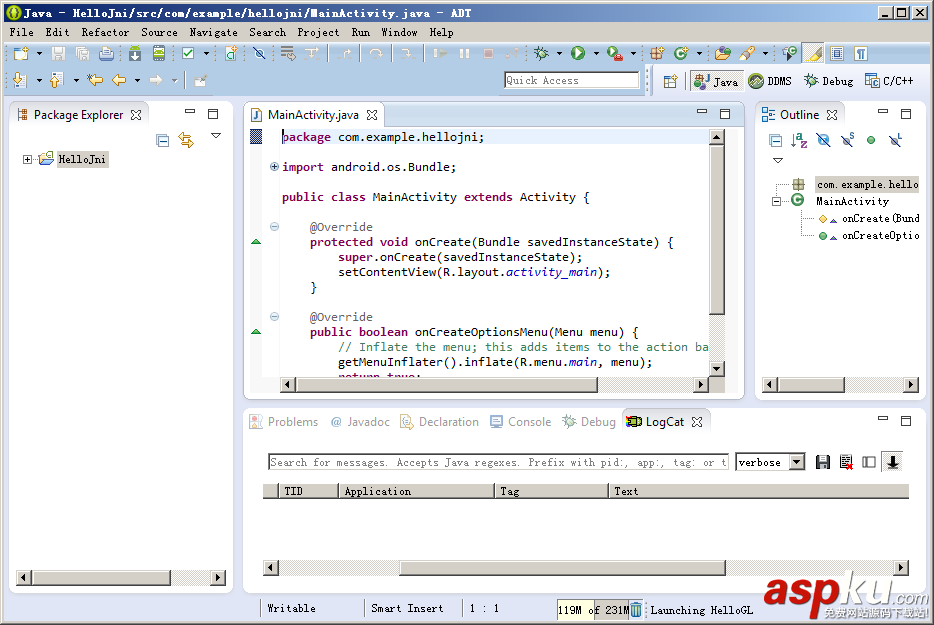Clear the LogCat log with red-X icon
The image size is (934, 625).
pyautogui.click(x=846, y=462)
